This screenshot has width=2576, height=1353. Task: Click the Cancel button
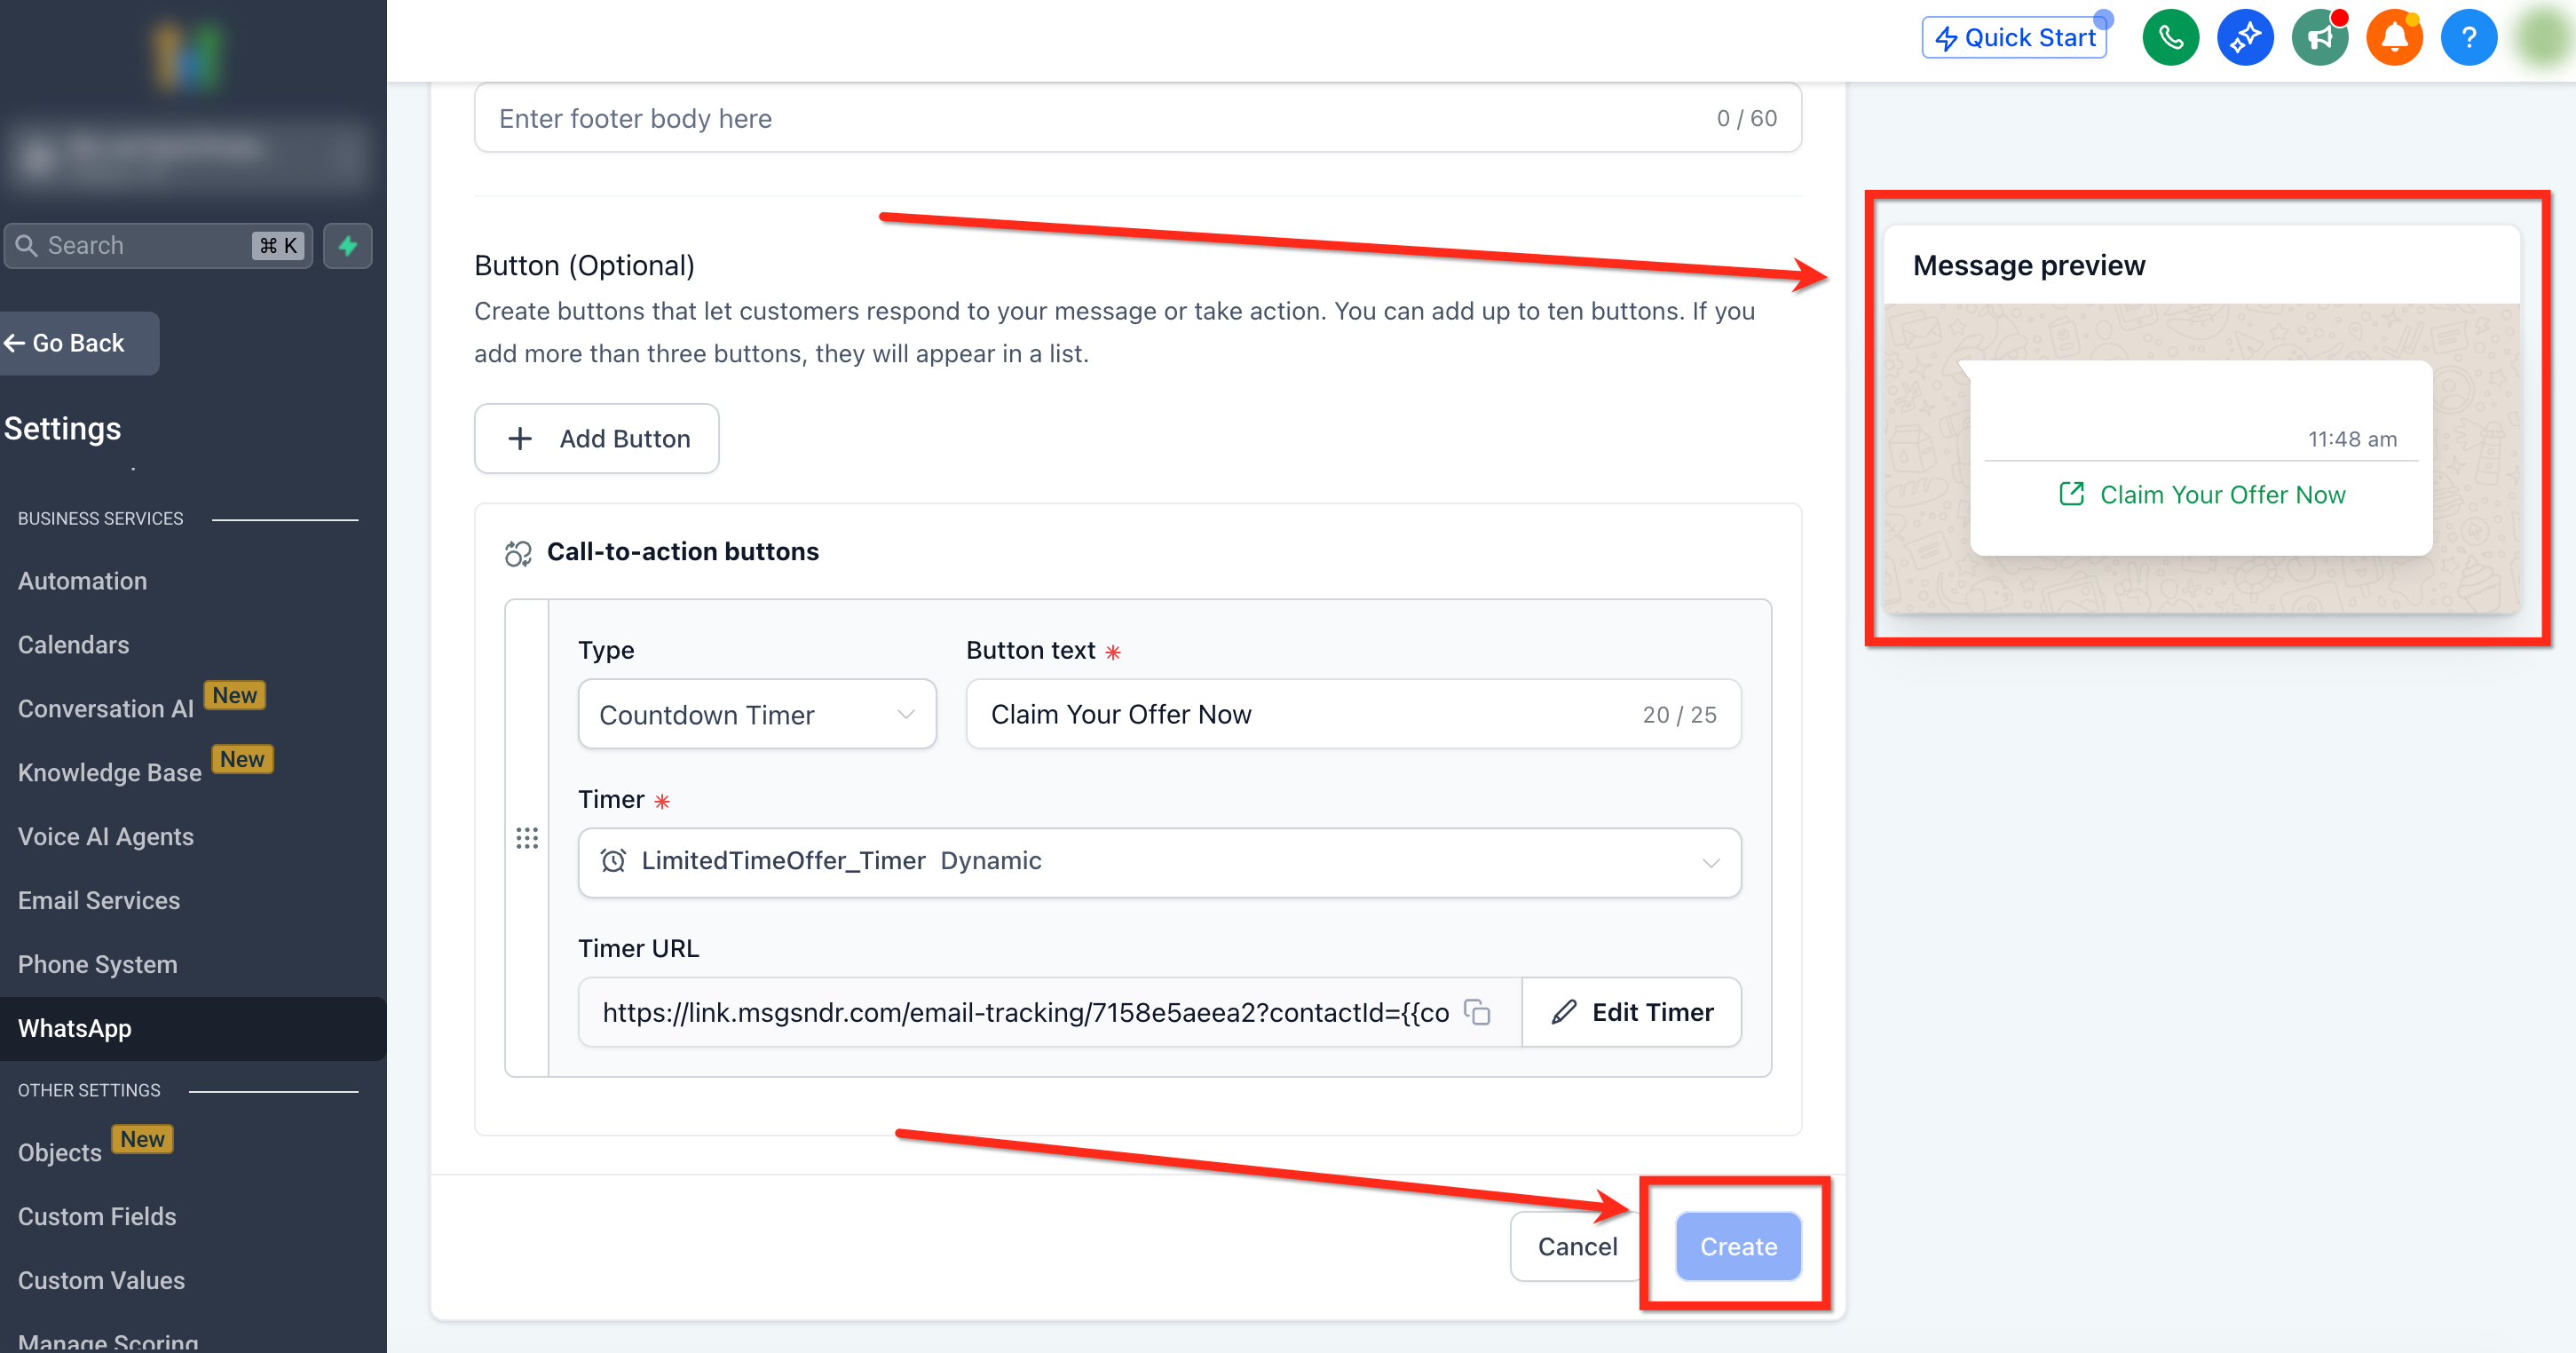[x=1577, y=1246]
